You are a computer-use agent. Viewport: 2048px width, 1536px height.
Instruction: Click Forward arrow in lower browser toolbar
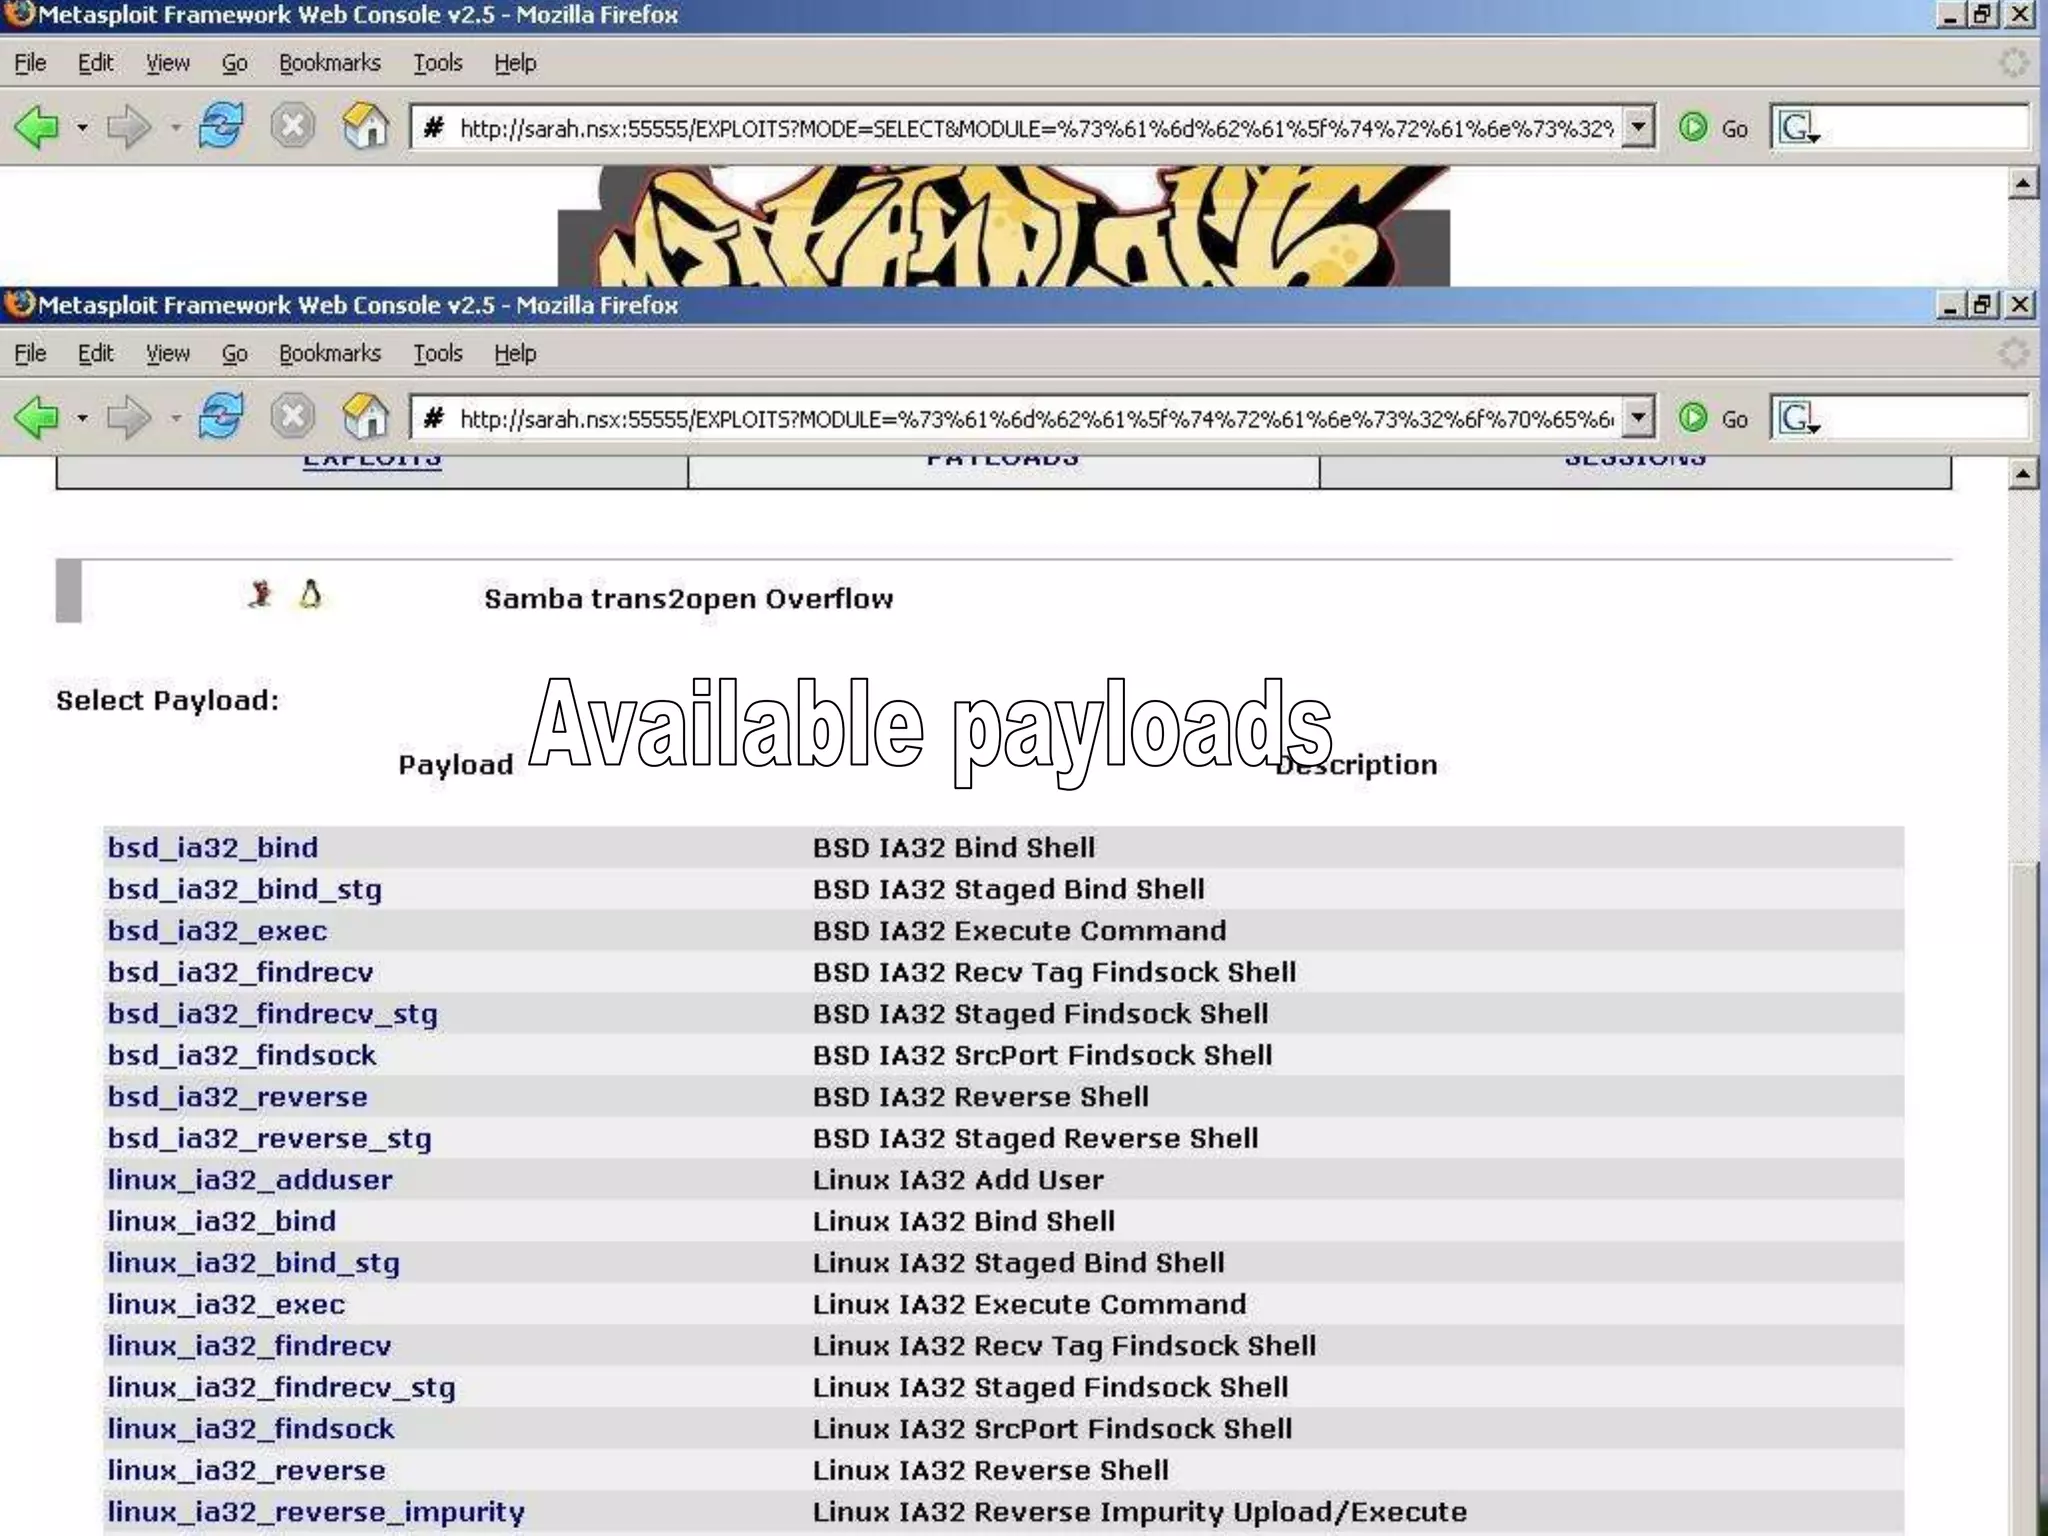[128, 417]
